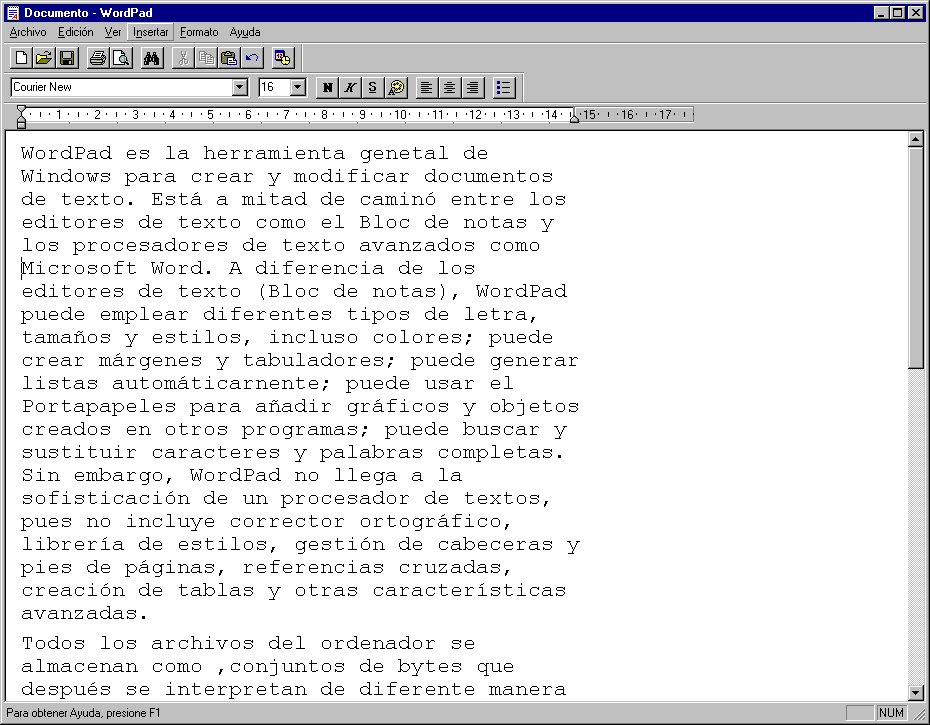Viewport: 930px width, 725px height.
Task: Open the Ver menu
Action: click(113, 32)
